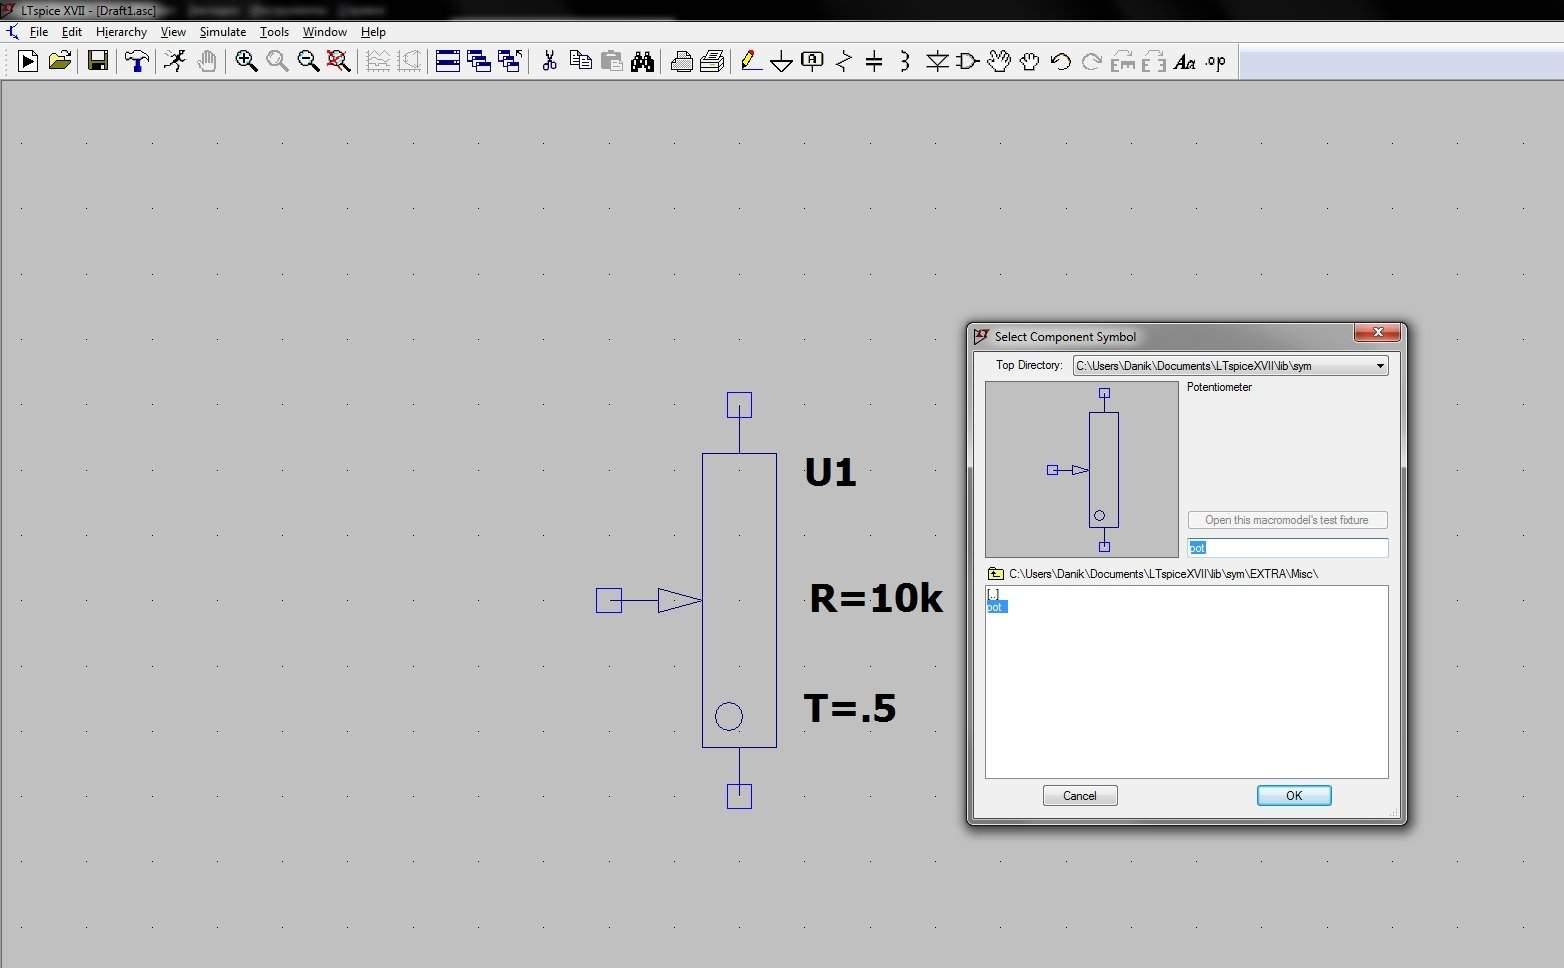Click the Copy icon in toolbar
This screenshot has width=1564, height=968.
point(580,62)
